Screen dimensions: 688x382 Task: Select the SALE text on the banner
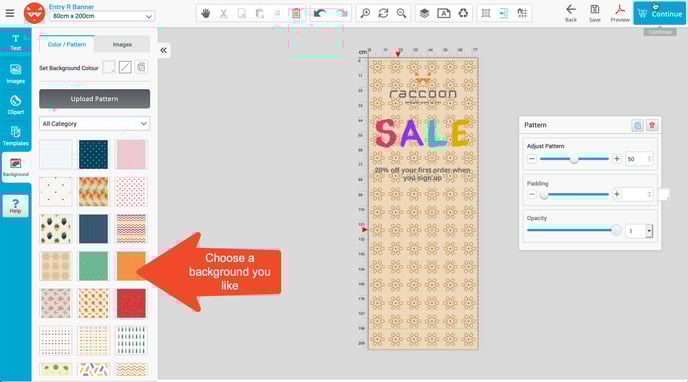coord(422,133)
